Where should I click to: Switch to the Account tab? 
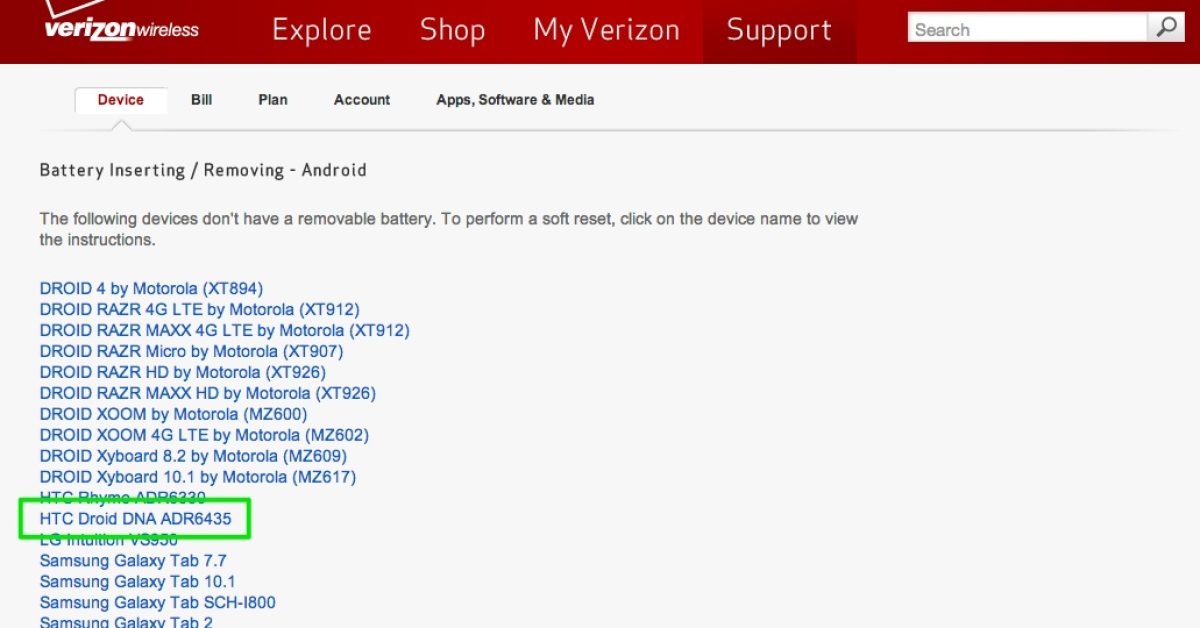(362, 100)
